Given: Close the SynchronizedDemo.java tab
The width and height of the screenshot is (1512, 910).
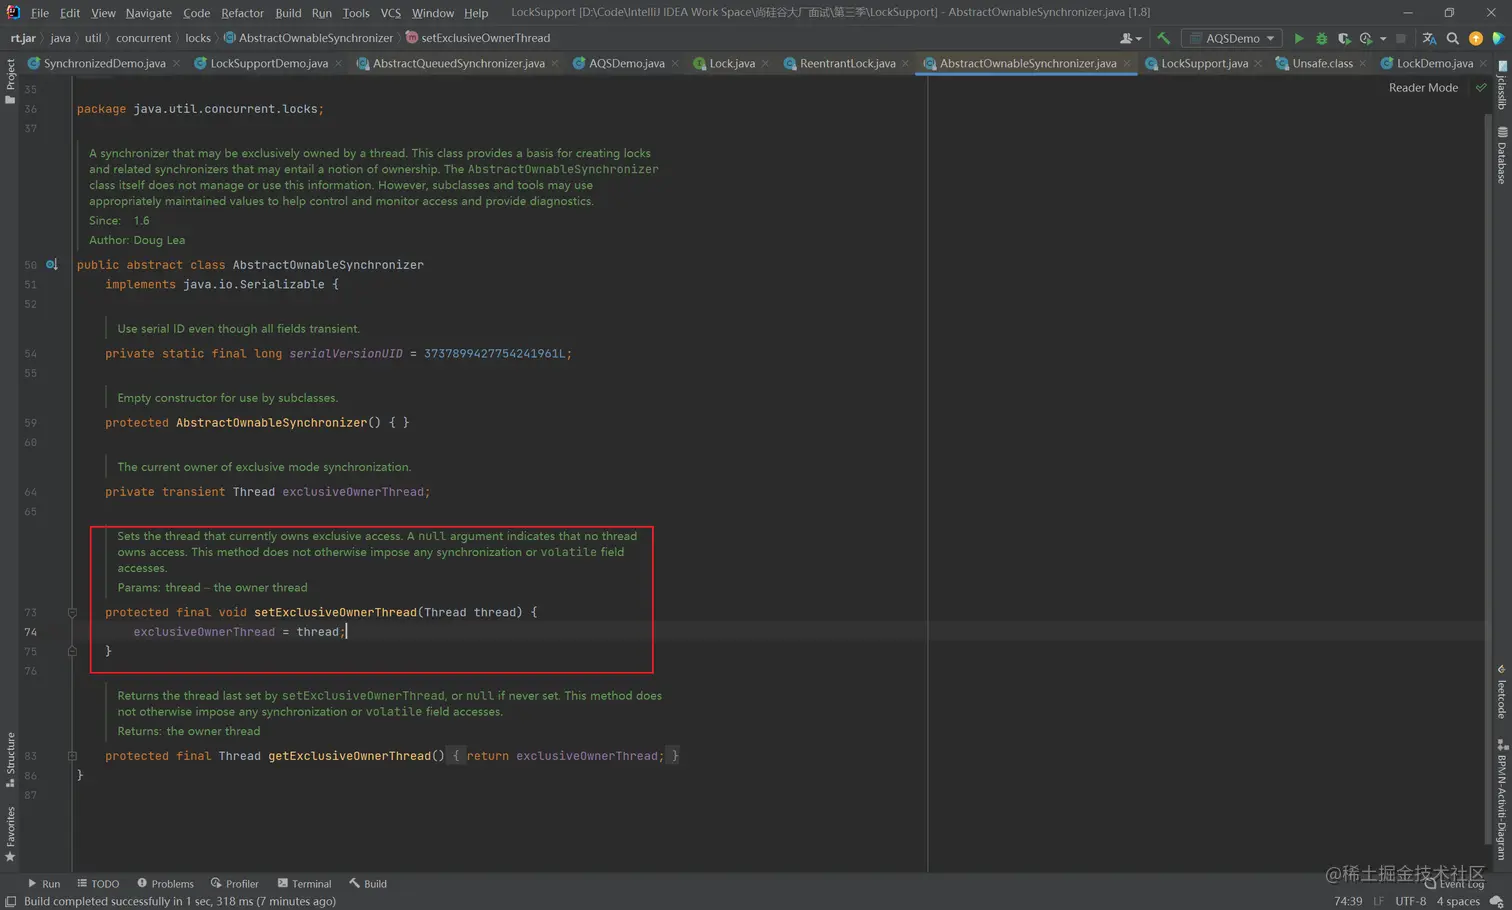Looking at the screenshot, I should click(177, 63).
